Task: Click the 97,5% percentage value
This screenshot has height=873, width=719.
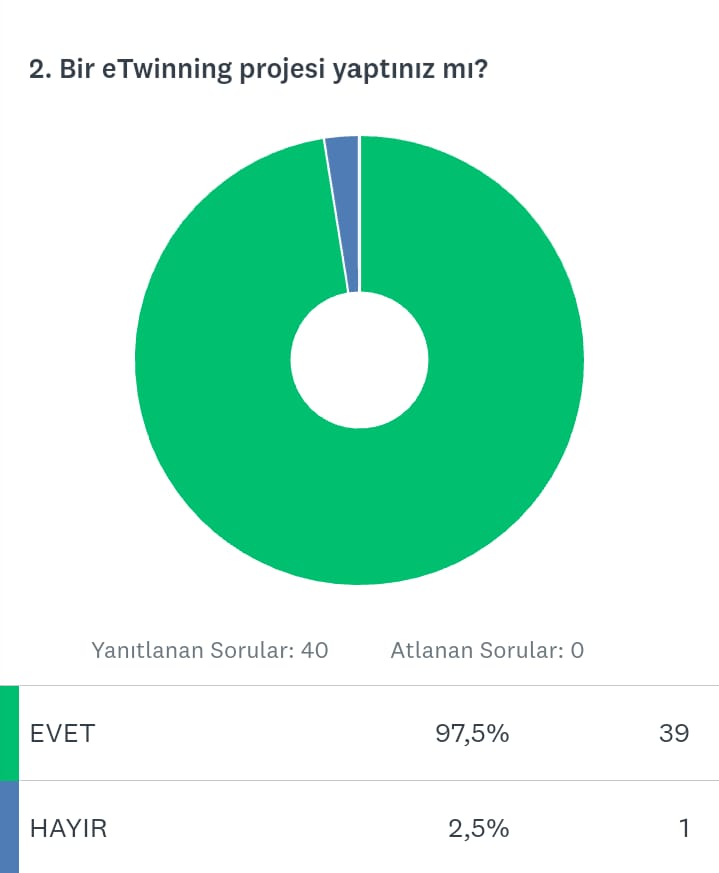Action: (x=472, y=733)
